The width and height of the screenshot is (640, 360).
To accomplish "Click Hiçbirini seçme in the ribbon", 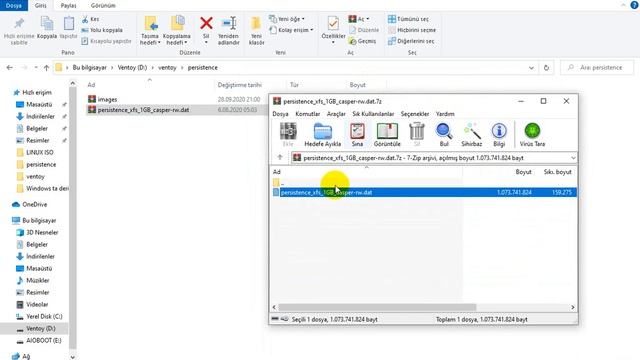I will [x=412, y=30].
